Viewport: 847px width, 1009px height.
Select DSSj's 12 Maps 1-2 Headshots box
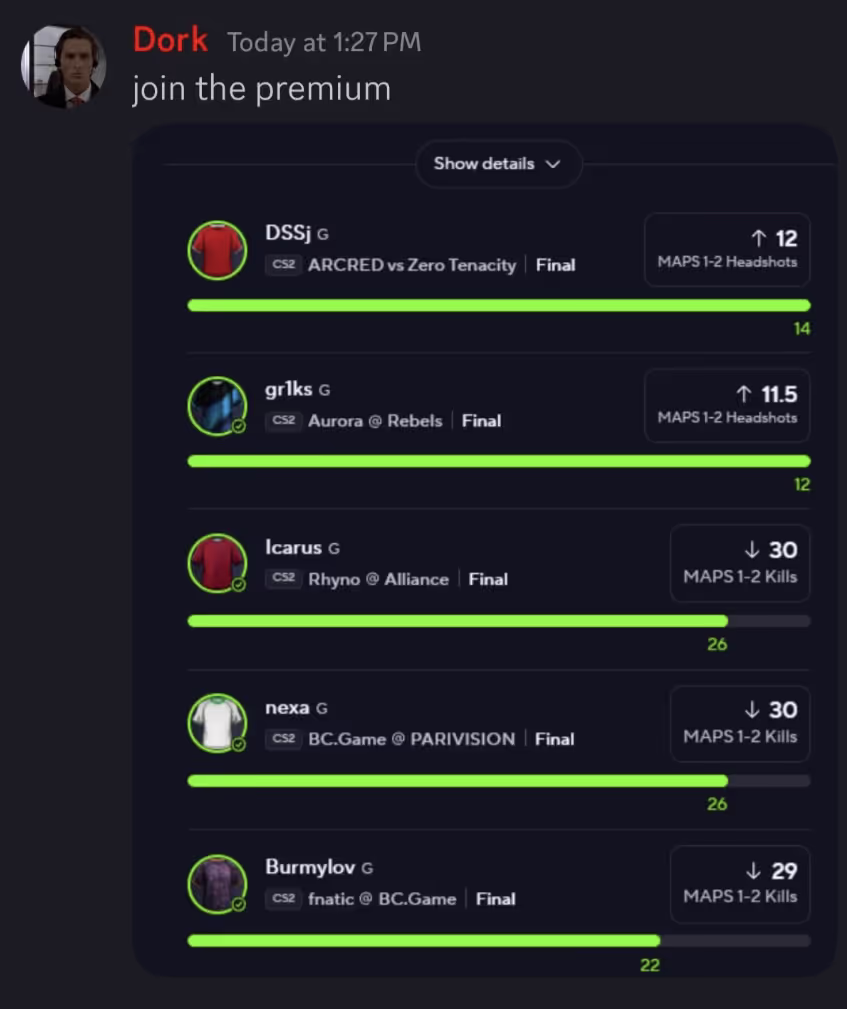(727, 249)
